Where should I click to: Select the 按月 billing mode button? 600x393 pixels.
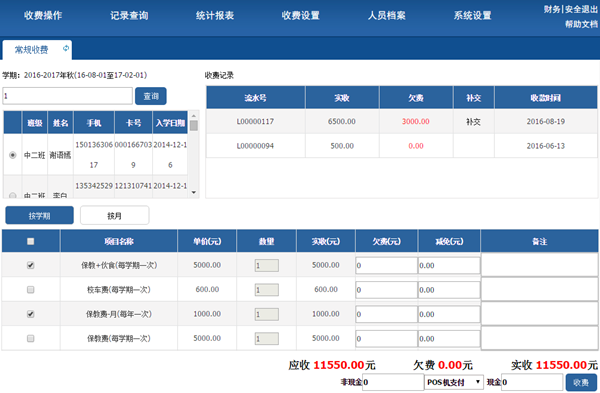114,215
